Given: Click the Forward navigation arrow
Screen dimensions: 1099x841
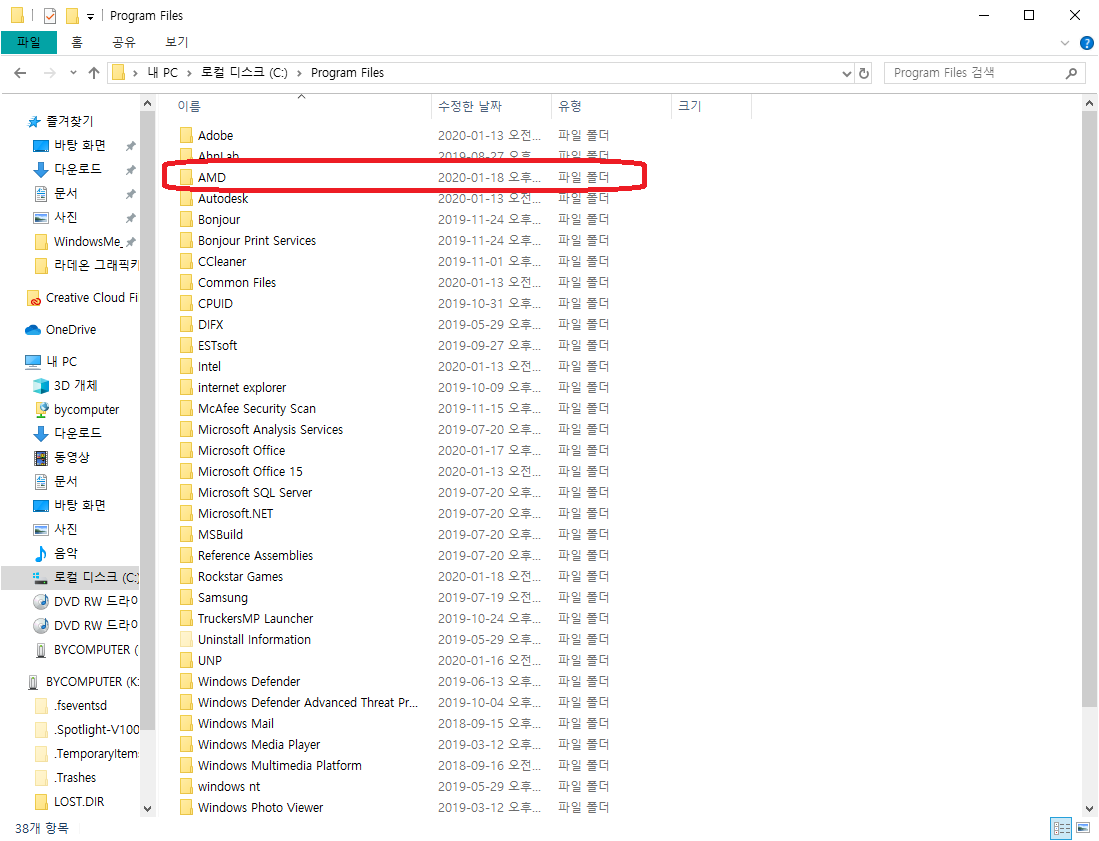Looking at the screenshot, I should pyautogui.click(x=50, y=73).
